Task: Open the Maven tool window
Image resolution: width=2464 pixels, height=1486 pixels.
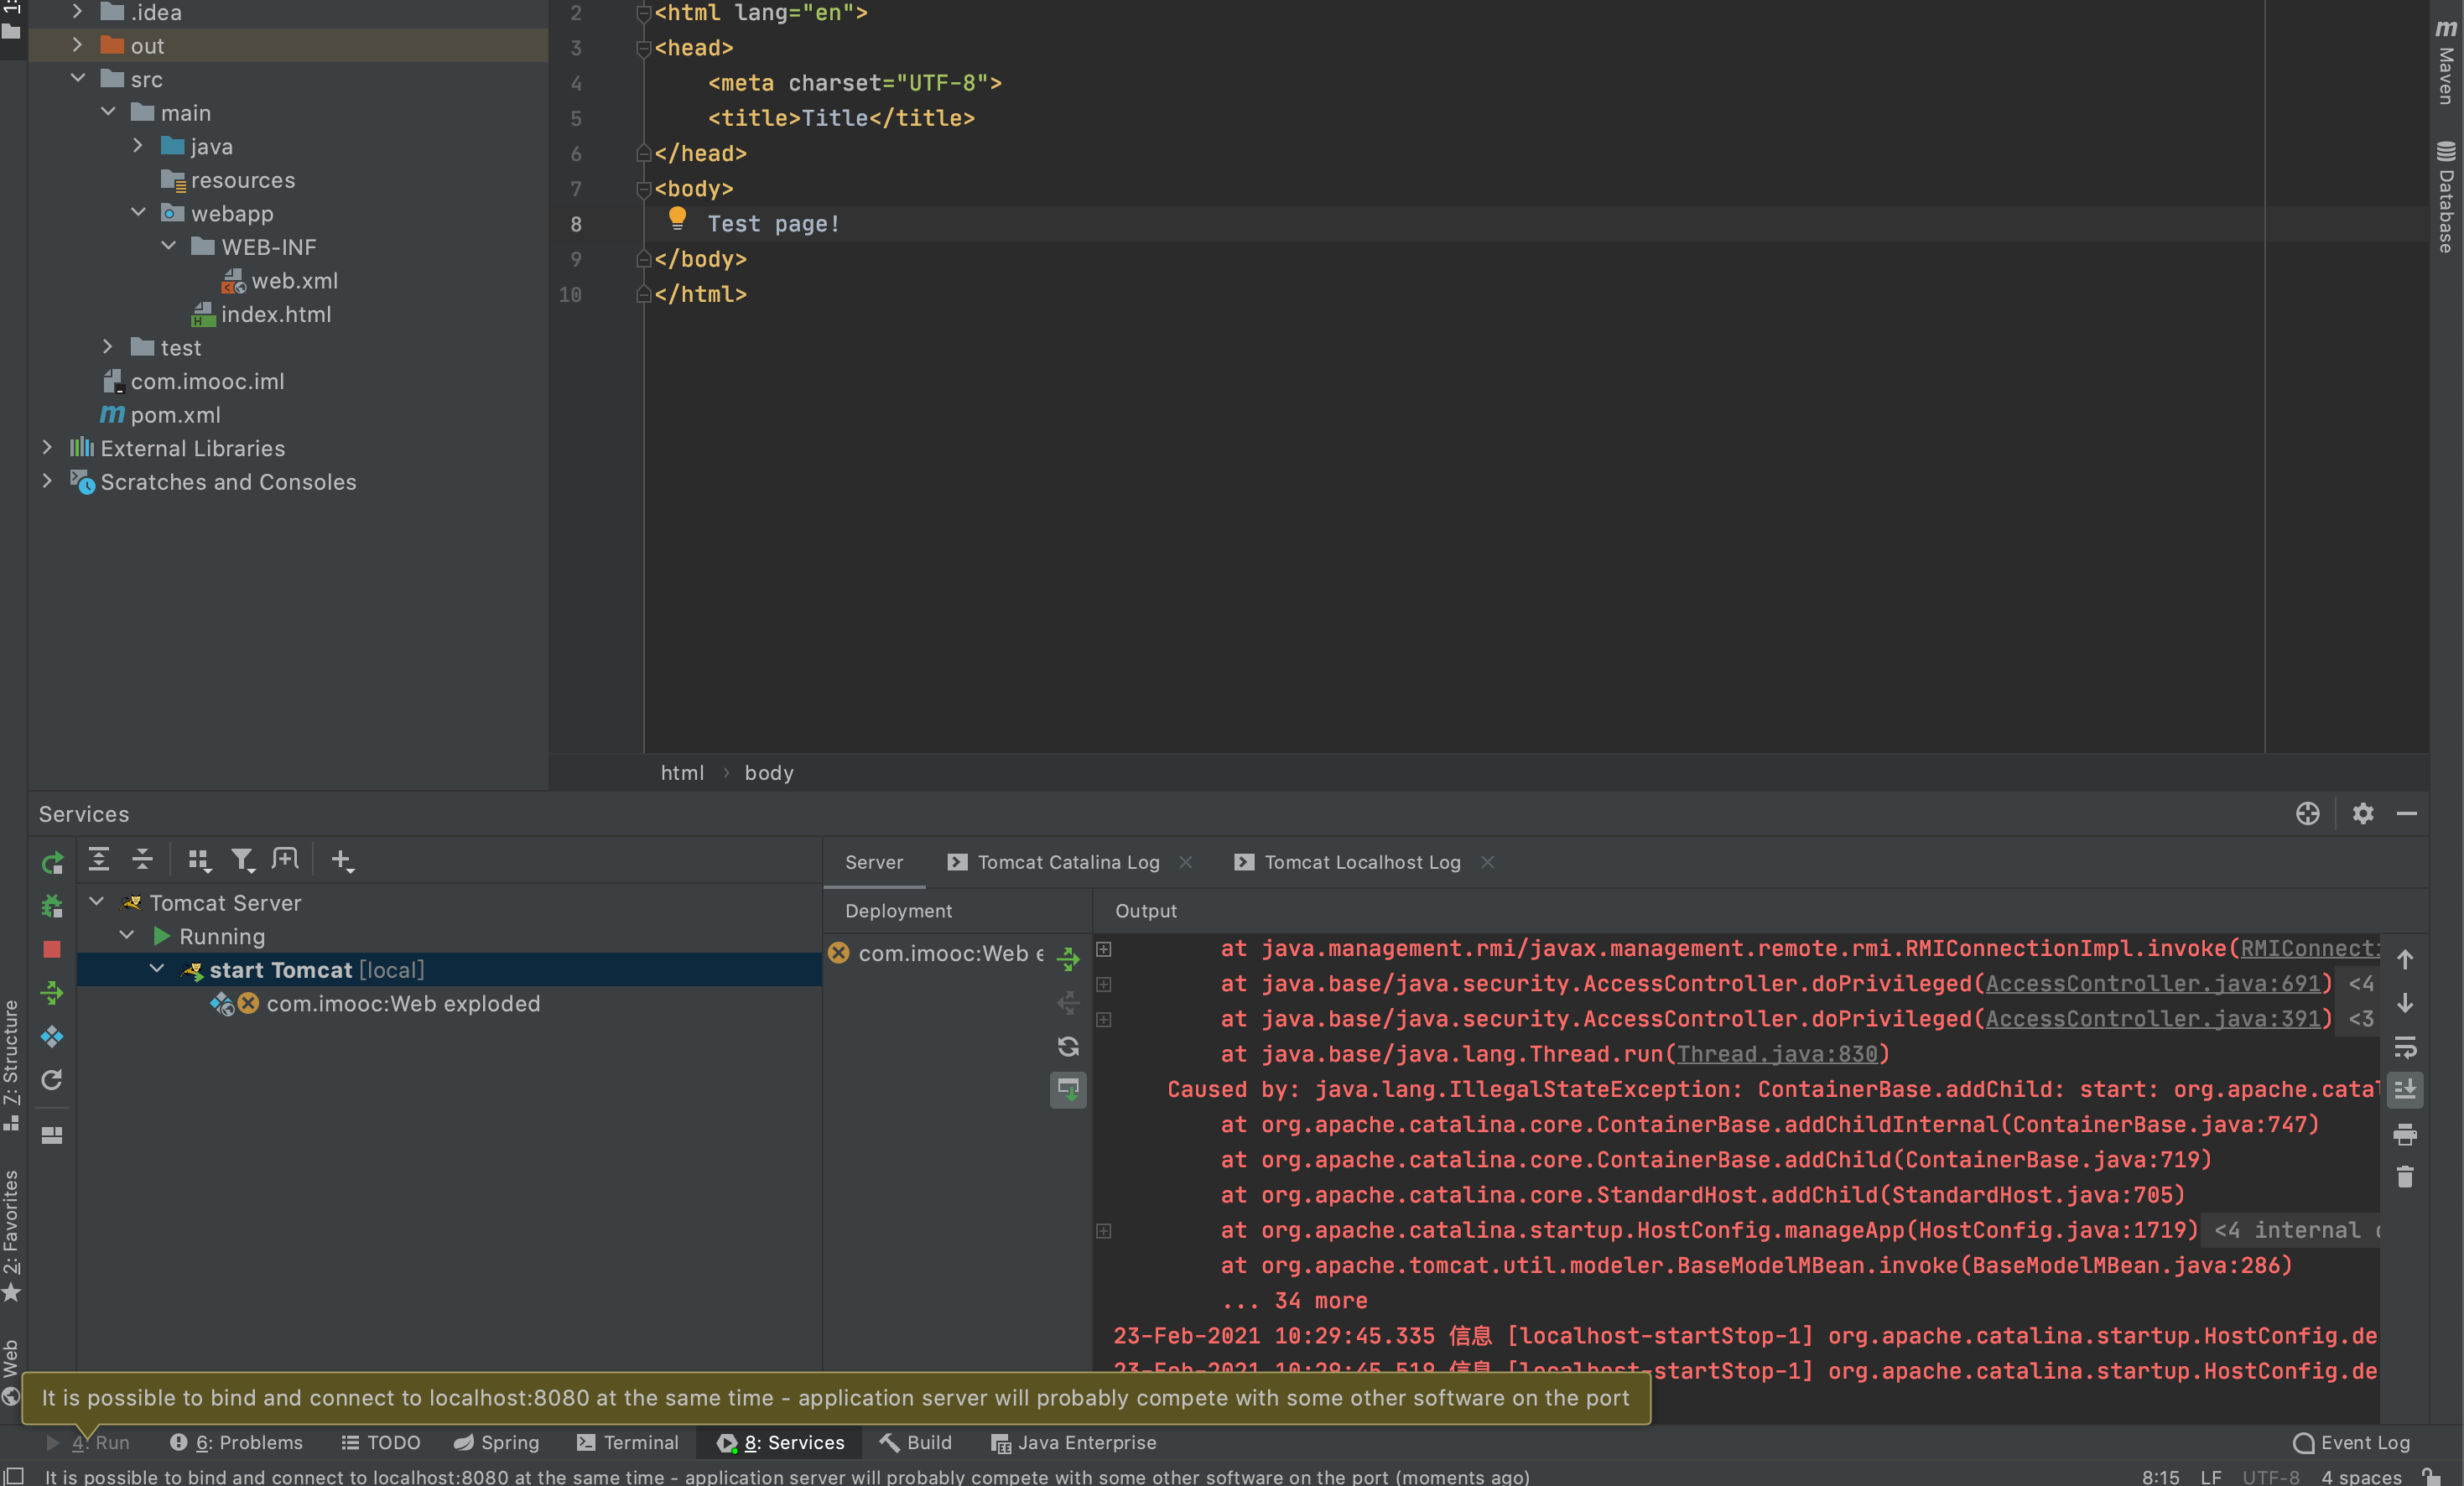Action: click(2446, 60)
